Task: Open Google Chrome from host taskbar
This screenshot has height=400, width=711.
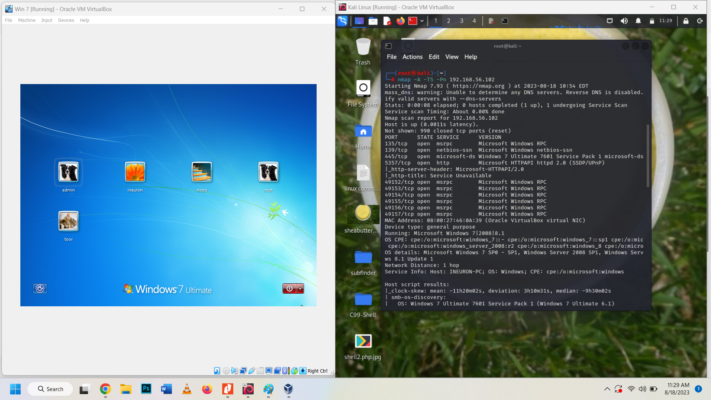Action: (105, 389)
